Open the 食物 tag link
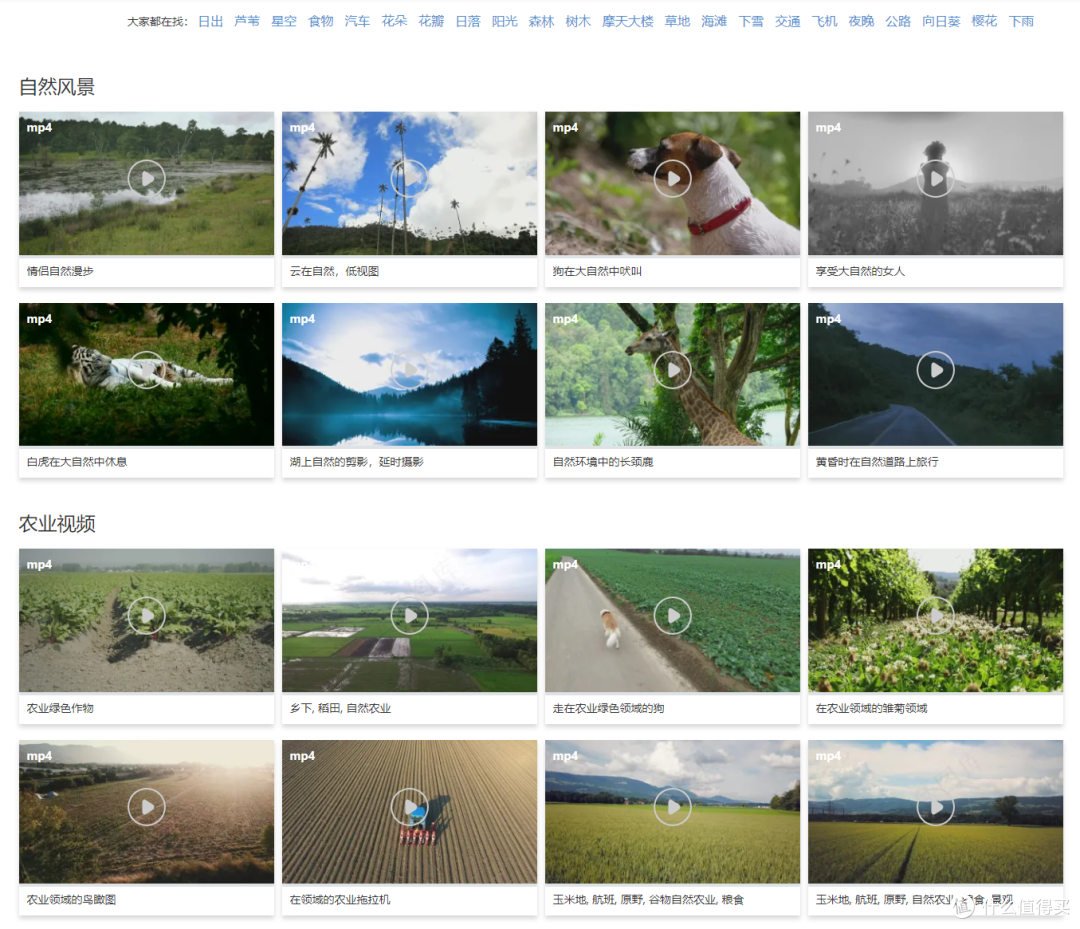The height and width of the screenshot is (929, 1080). pyautogui.click(x=321, y=21)
